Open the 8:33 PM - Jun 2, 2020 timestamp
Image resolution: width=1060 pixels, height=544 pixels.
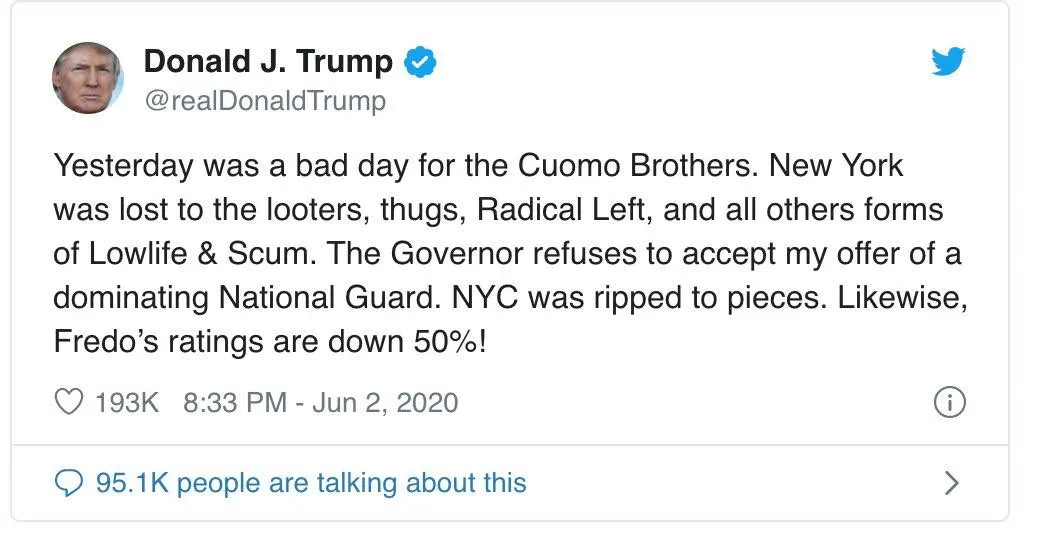321,403
